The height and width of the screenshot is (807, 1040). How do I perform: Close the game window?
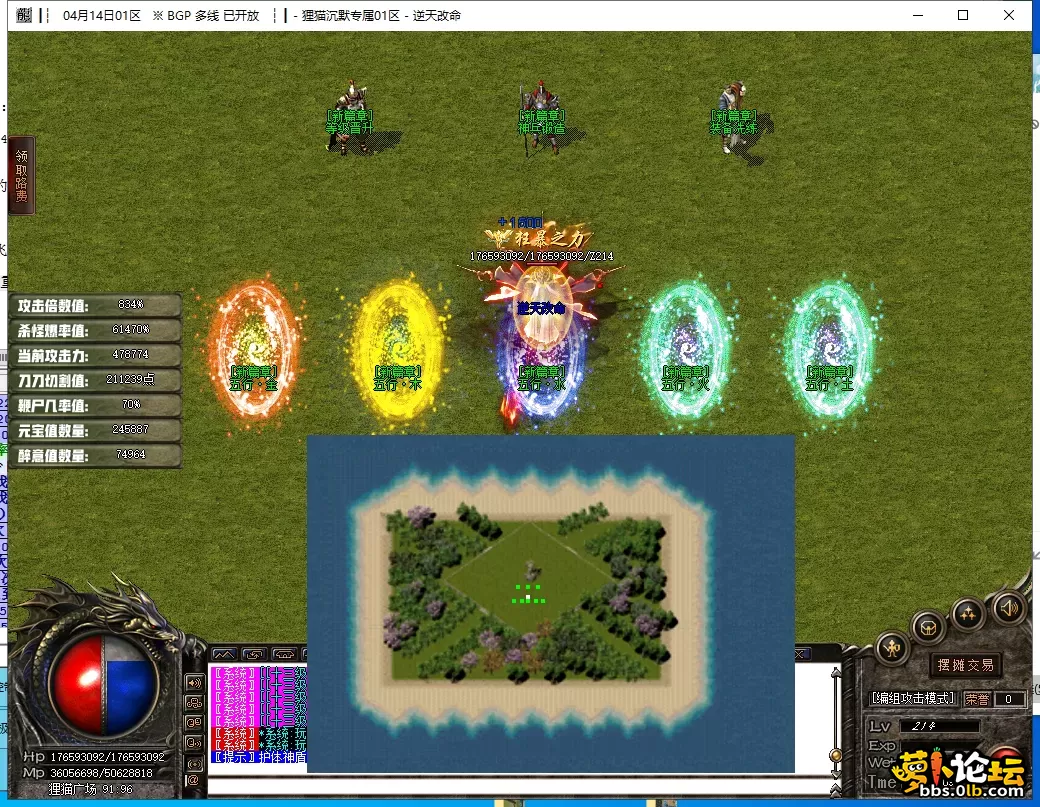point(1009,15)
